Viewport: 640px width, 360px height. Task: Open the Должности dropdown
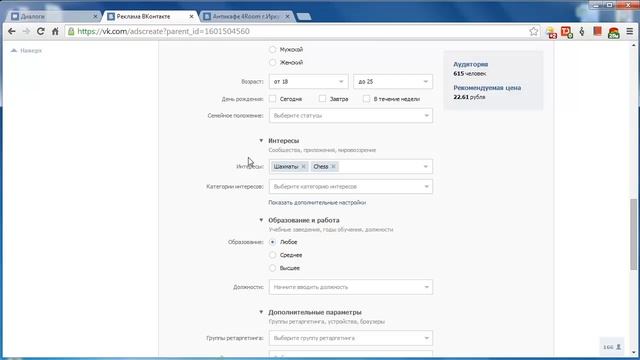pyautogui.click(x=351, y=287)
